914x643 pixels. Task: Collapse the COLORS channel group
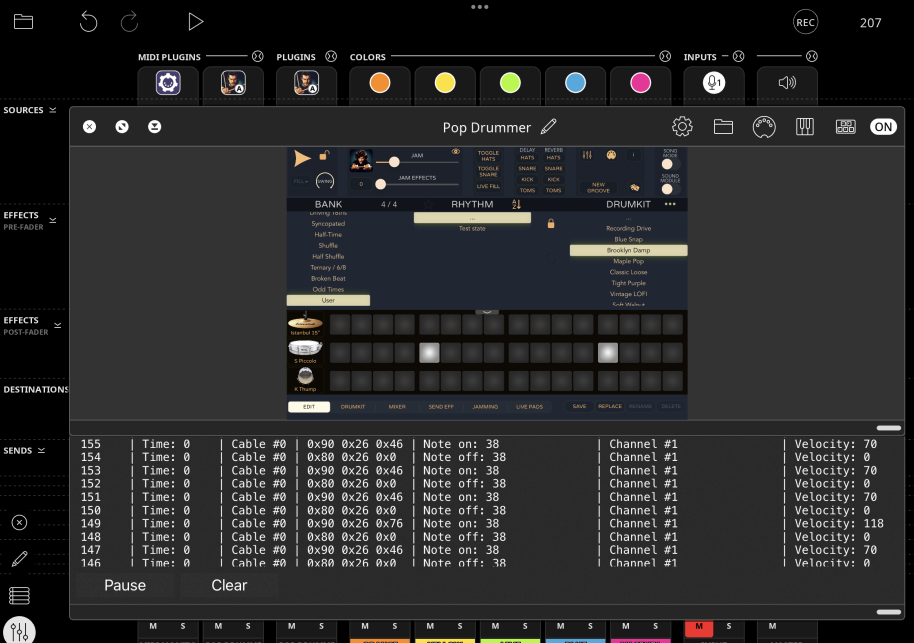(665, 57)
